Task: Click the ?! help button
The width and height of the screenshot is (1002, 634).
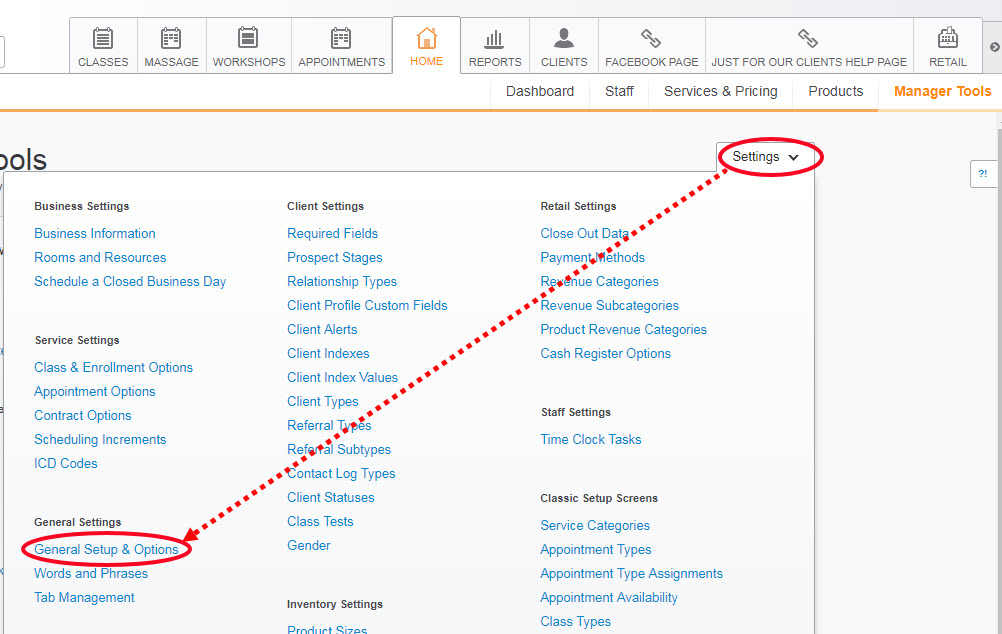Action: coord(983,174)
